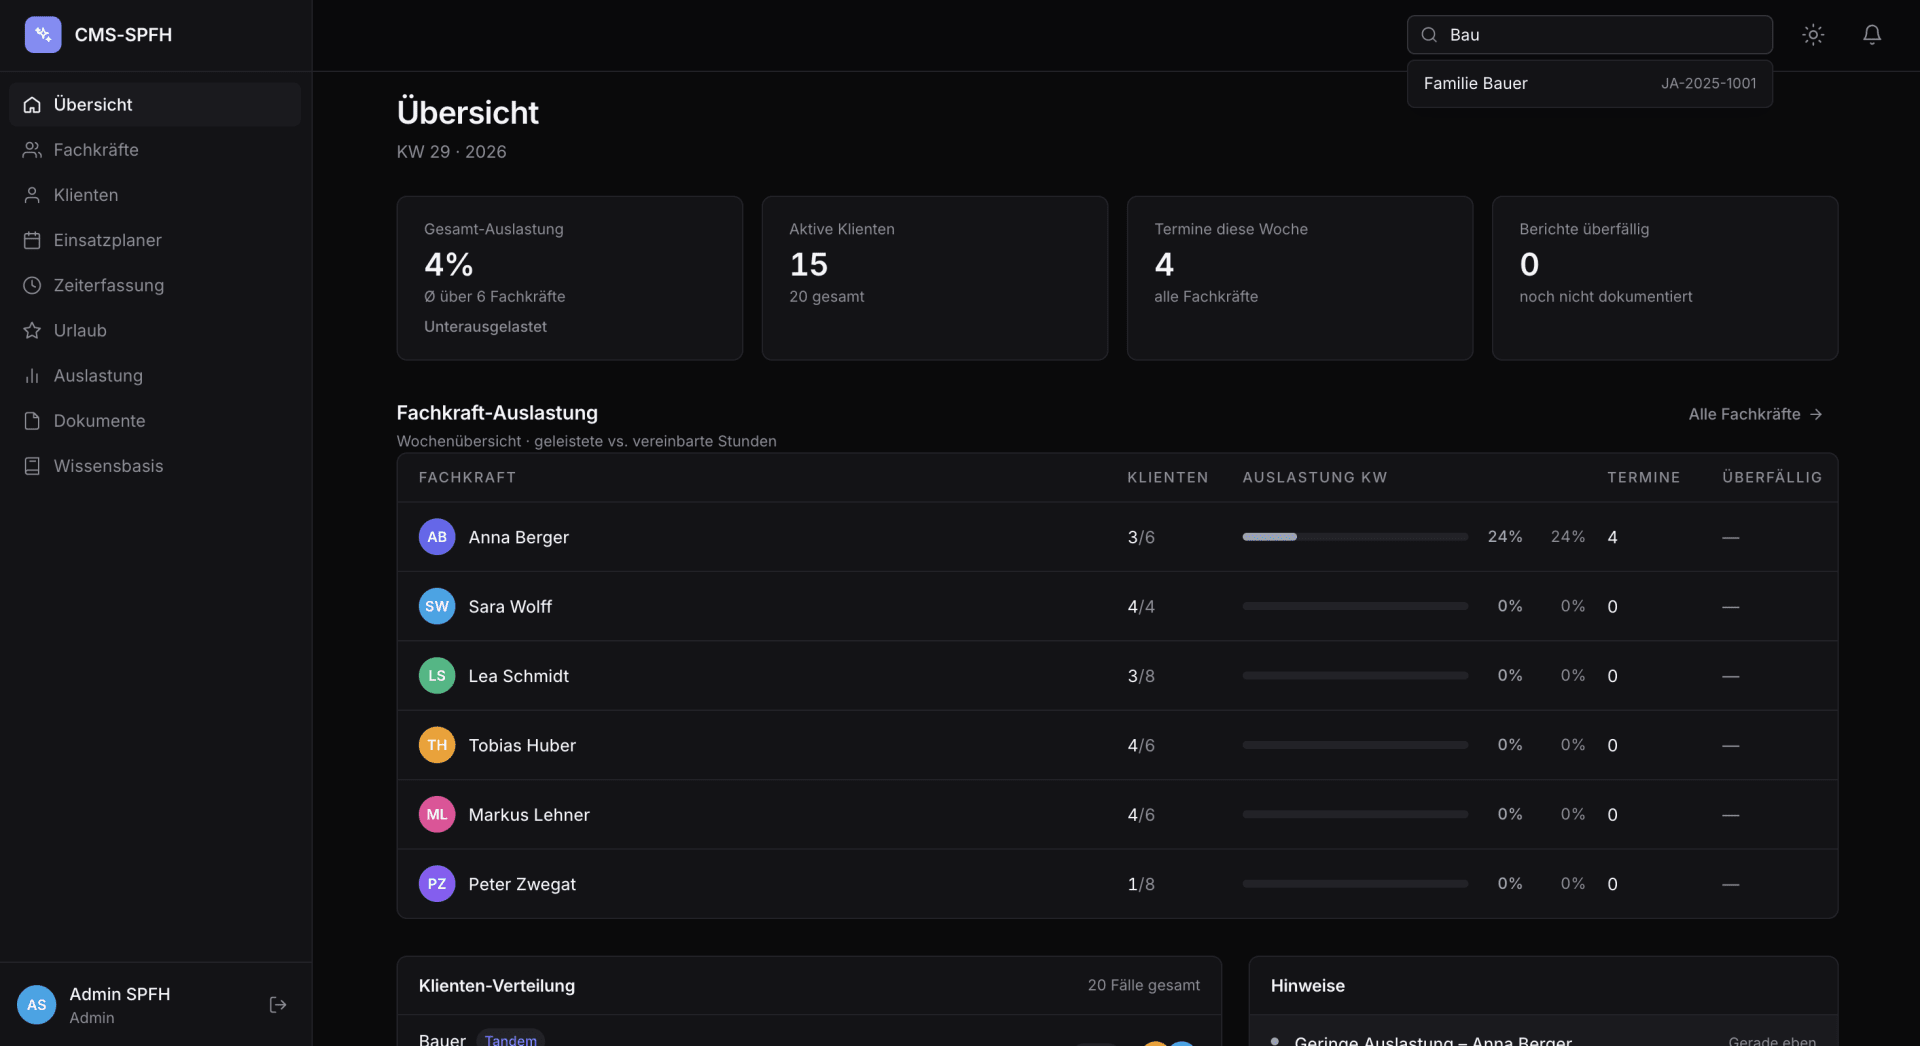Image resolution: width=1920 pixels, height=1046 pixels.
Task: Open the Termine diese Woche card
Action: (x=1300, y=278)
